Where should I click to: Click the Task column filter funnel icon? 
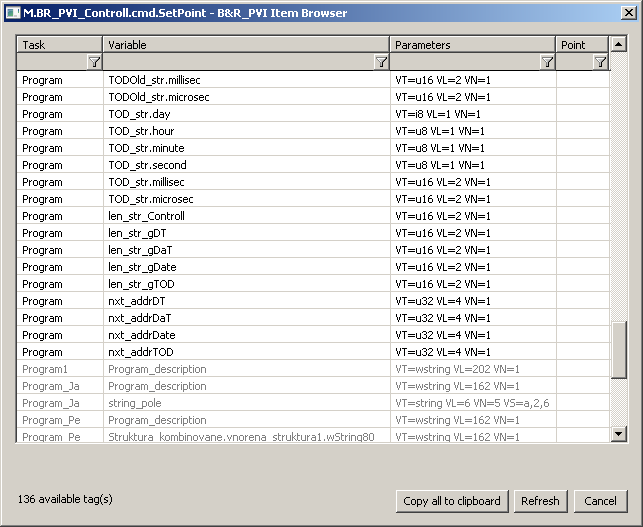coord(94,62)
